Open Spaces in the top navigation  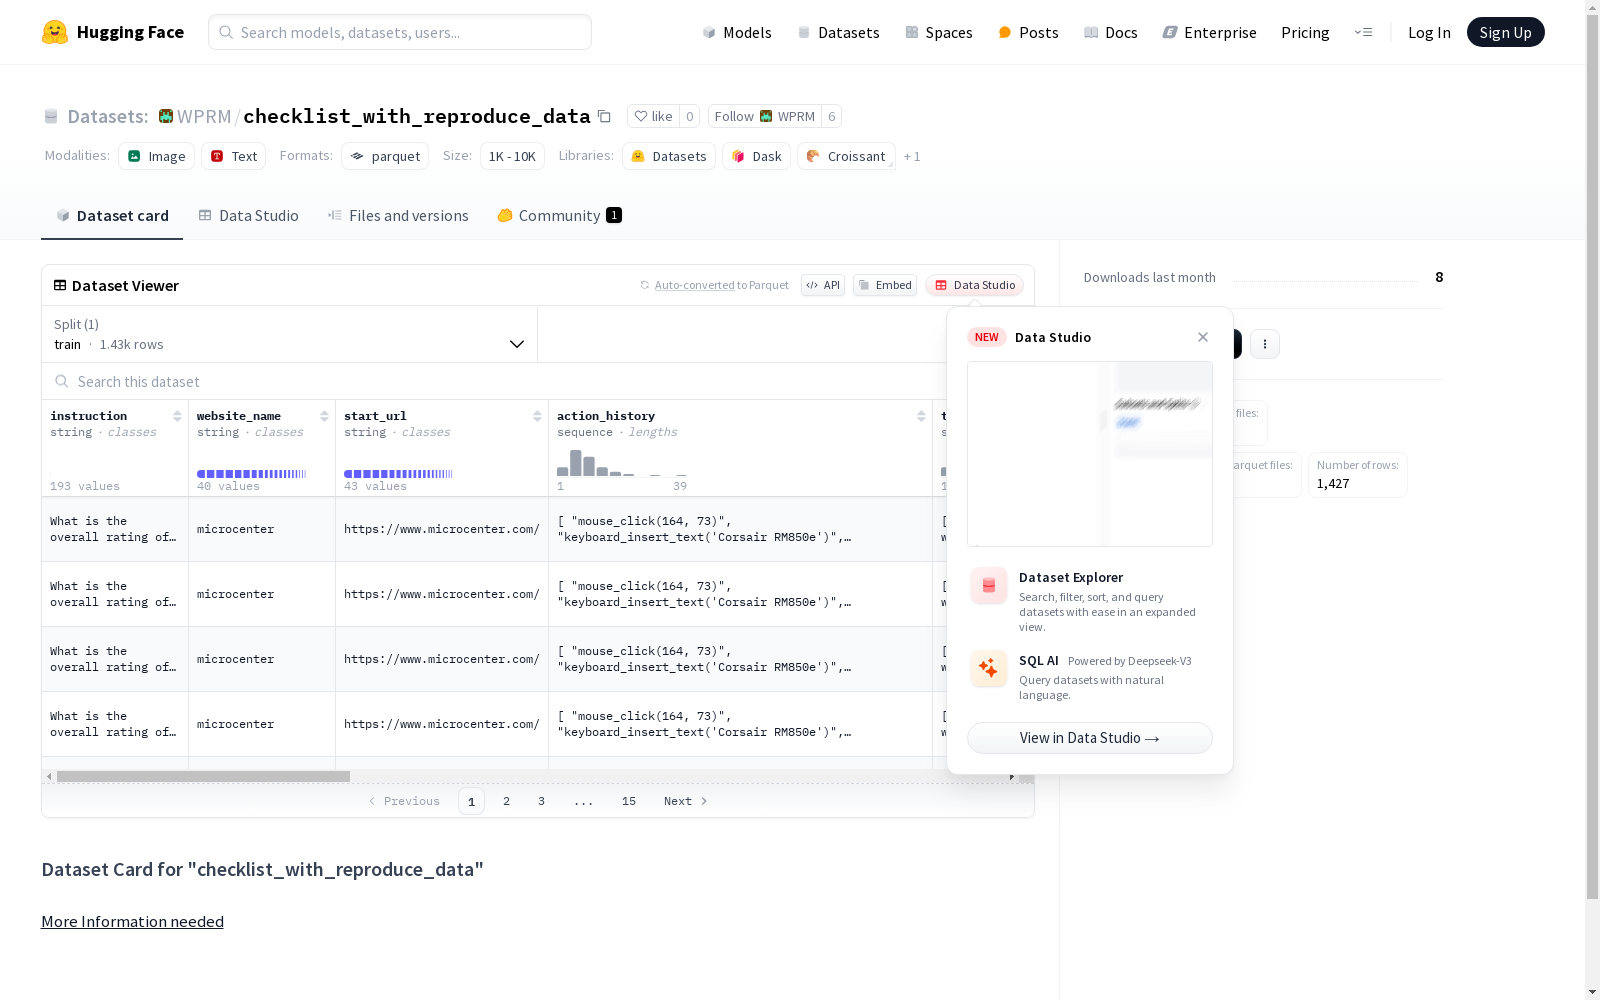coord(939,32)
